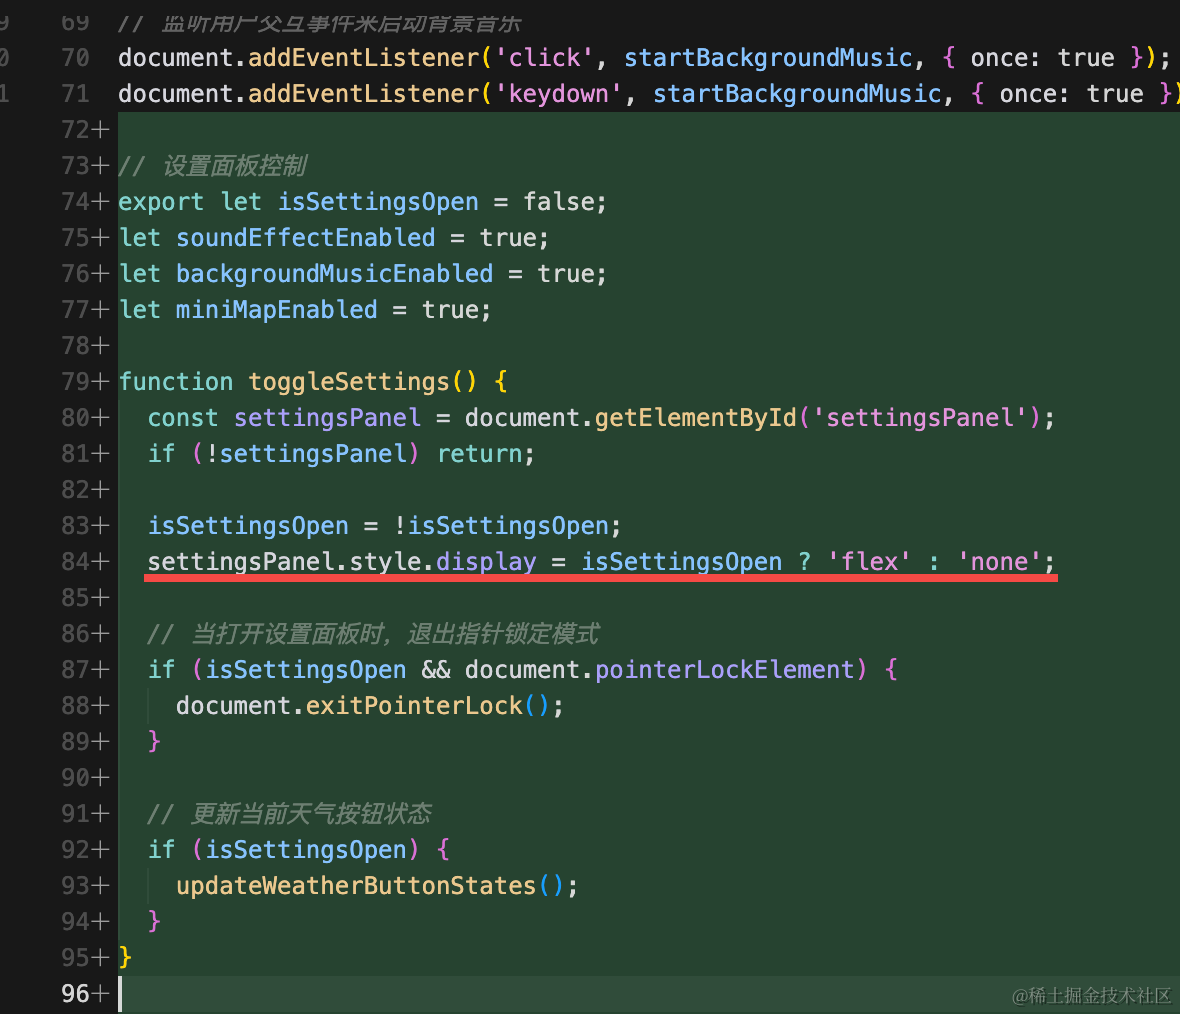Click the gutter line number 82+
The height and width of the screenshot is (1014, 1180).
click(85, 490)
